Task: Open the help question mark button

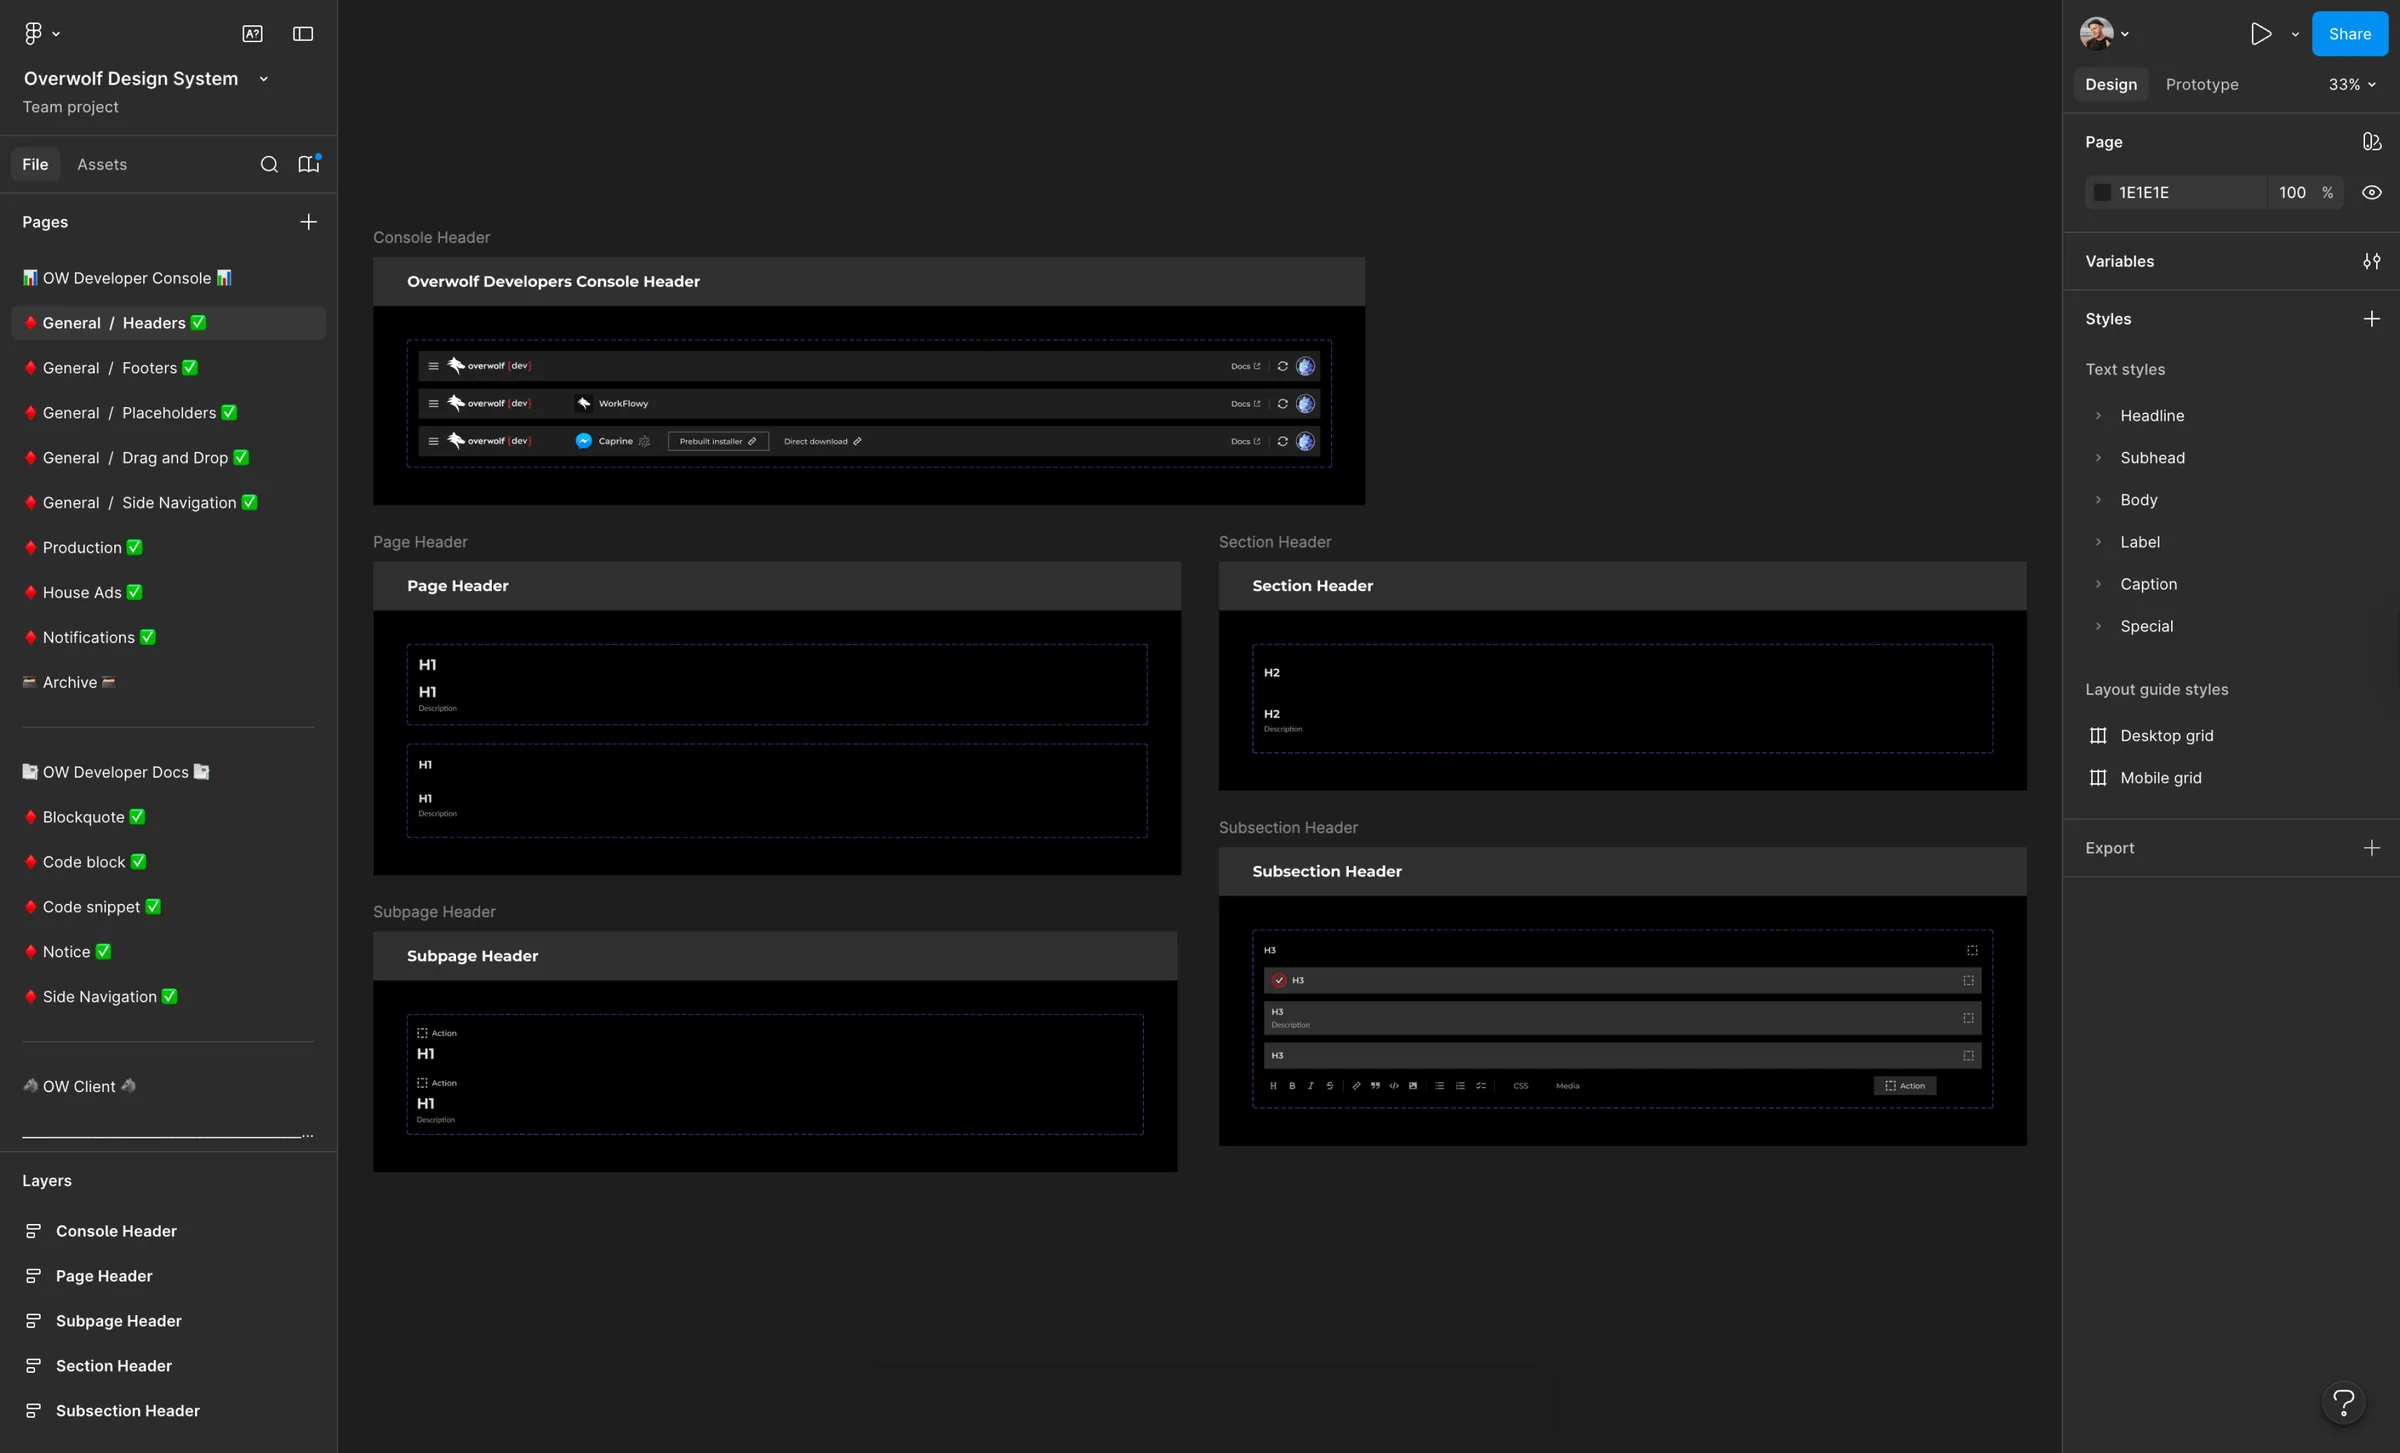Action: point(2343,1402)
